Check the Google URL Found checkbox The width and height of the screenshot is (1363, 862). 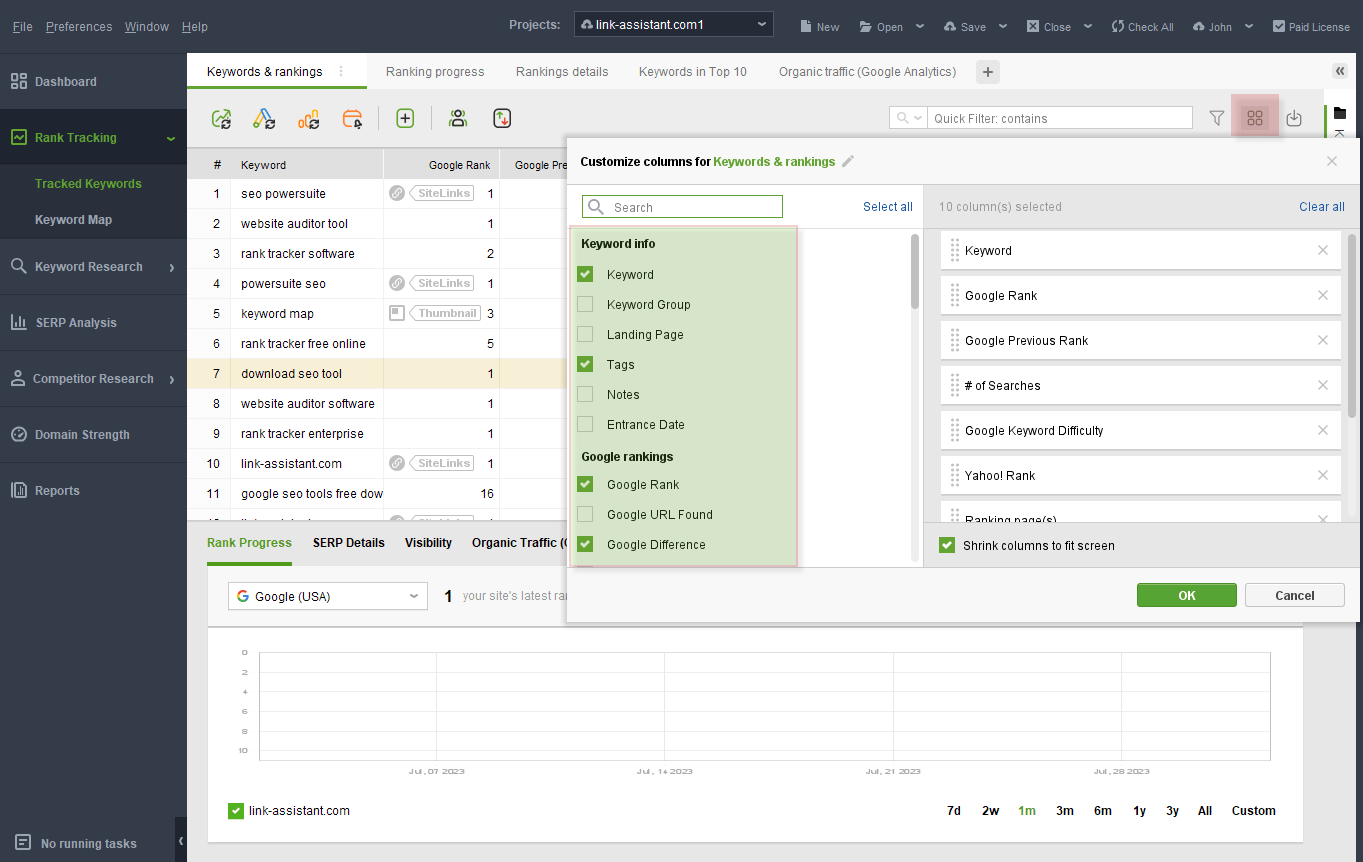coord(585,514)
